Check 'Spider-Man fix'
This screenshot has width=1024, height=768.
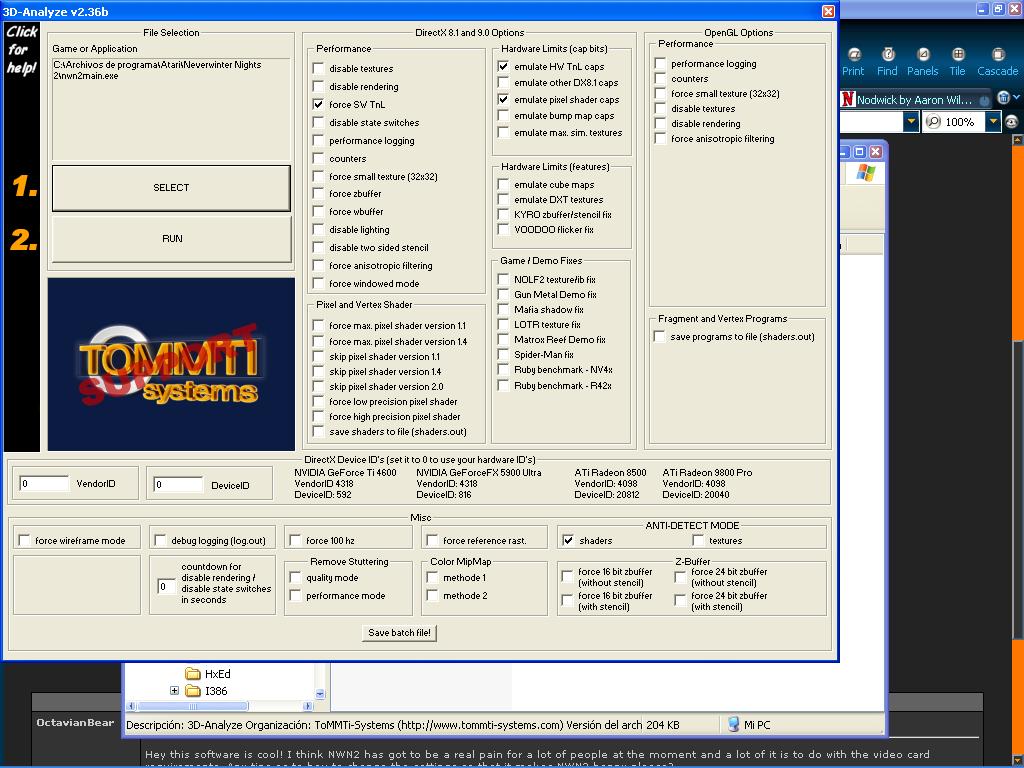tap(504, 355)
